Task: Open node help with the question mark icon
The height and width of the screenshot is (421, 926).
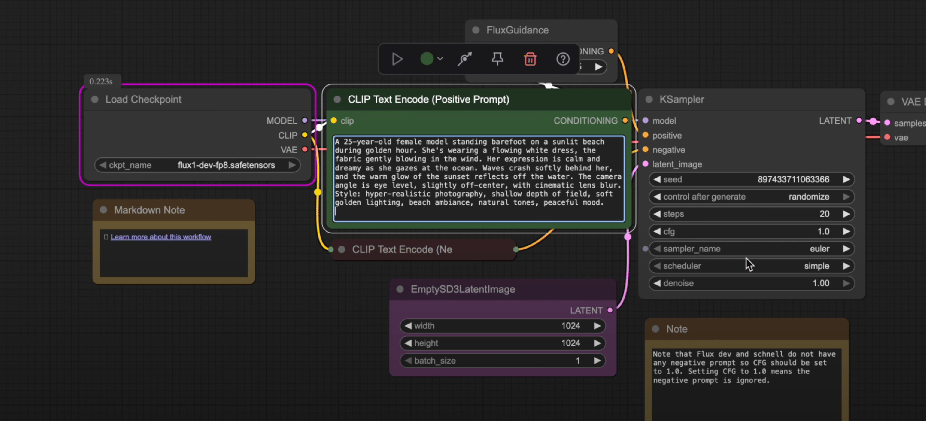Action: click(563, 59)
